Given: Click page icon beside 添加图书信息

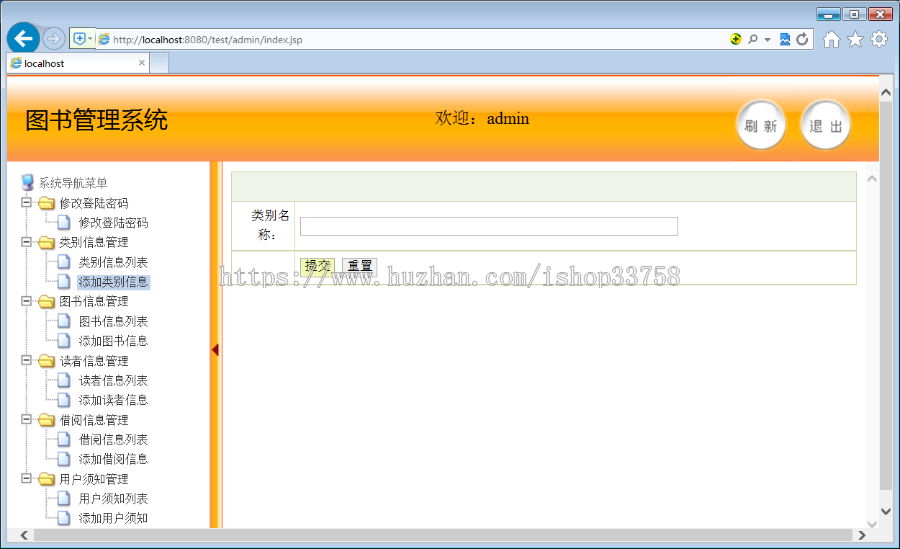Looking at the screenshot, I should pyautogui.click(x=64, y=341).
